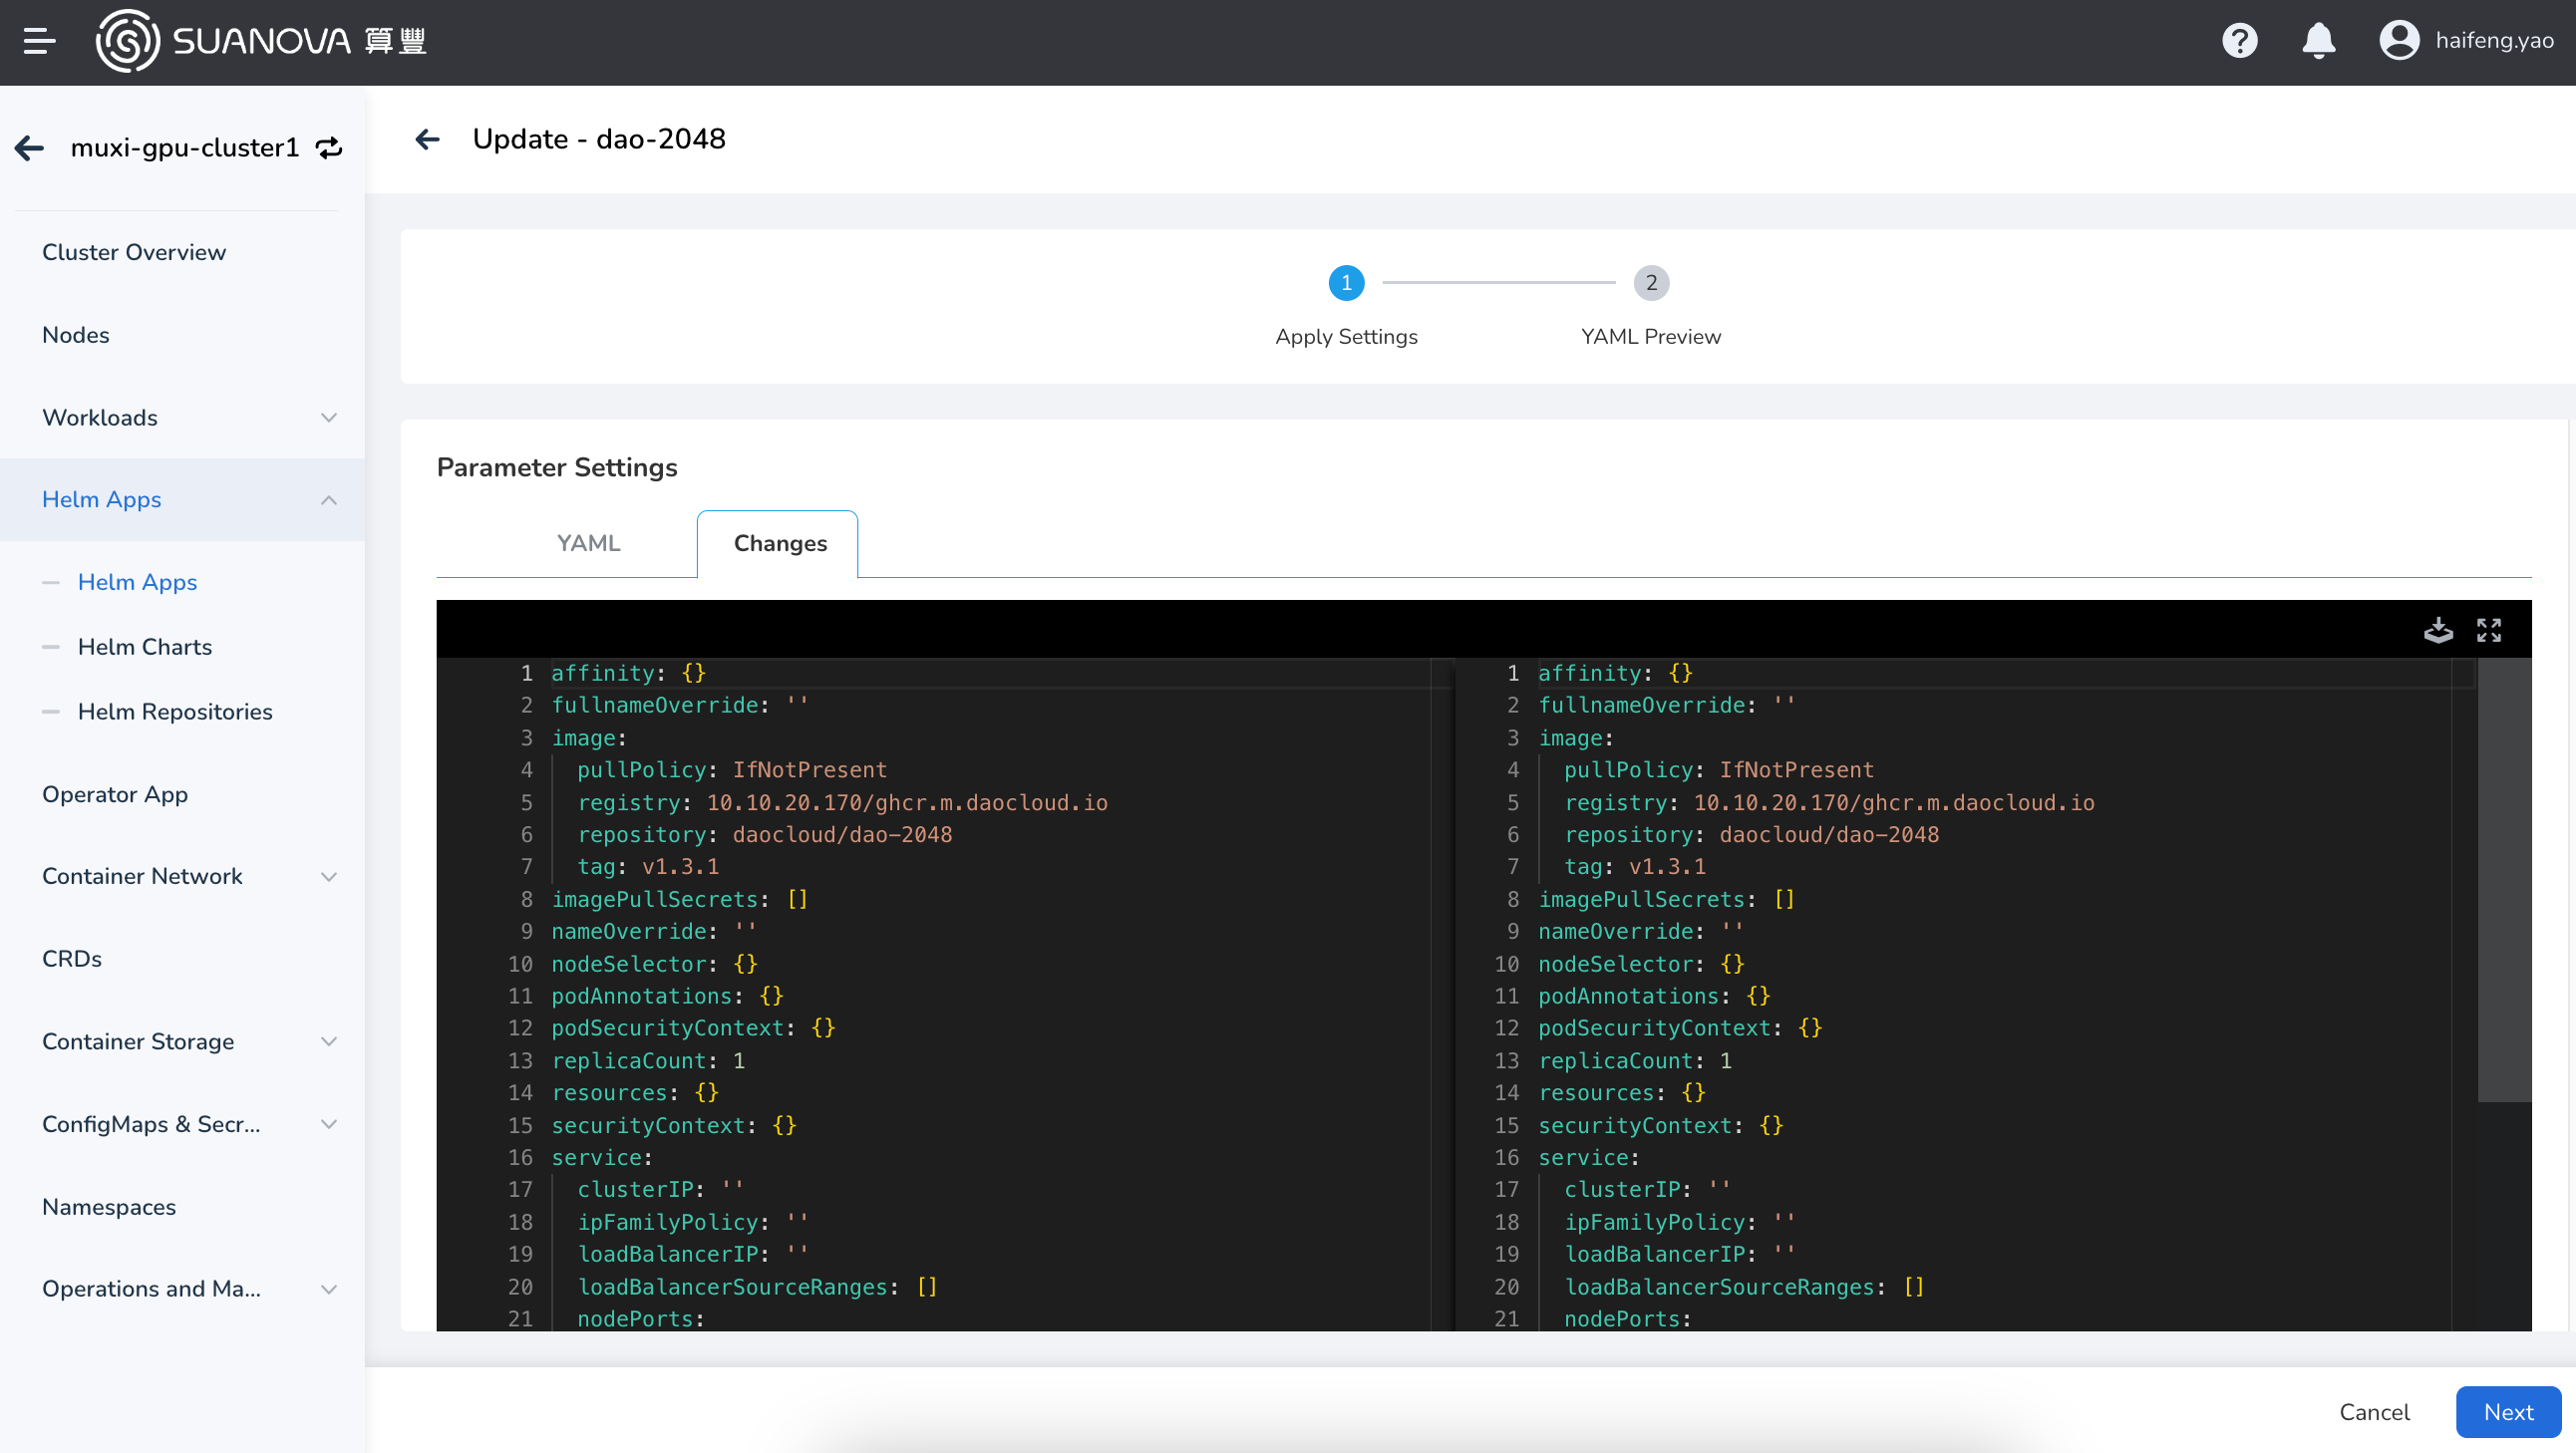2576x1453 pixels.
Task: Open the hamburger navigation menu
Action: [39, 41]
